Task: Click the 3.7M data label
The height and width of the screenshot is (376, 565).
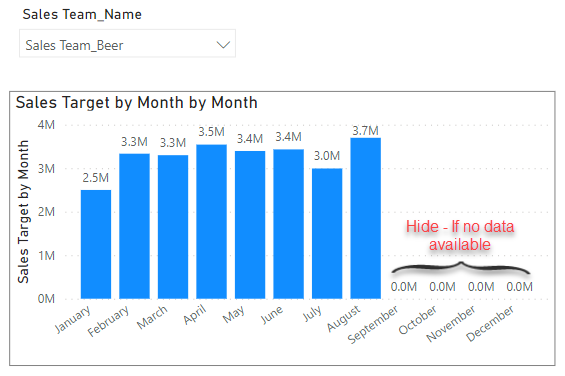Action: (365, 131)
